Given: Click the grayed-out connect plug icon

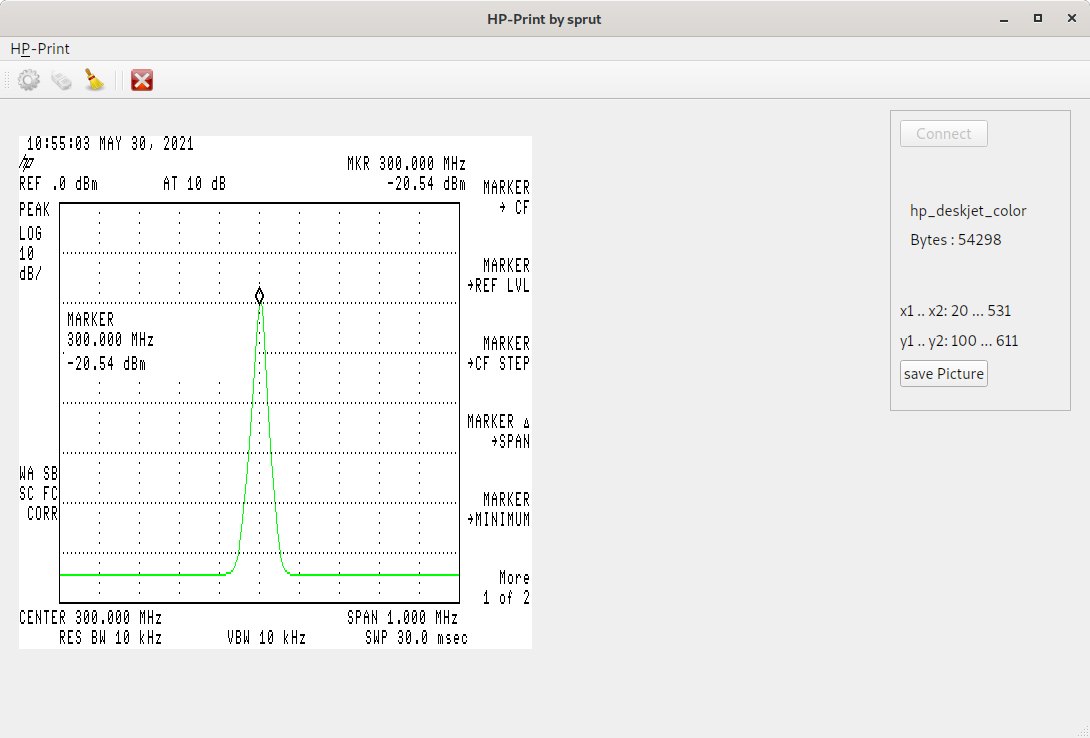Looking at the screenshot, I should tap(62, 80).
